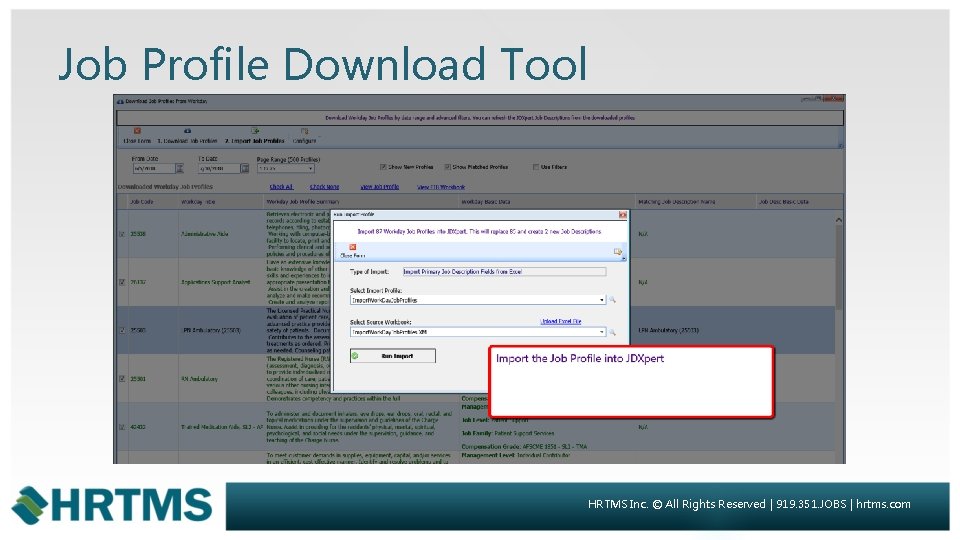This screenshot has height=540, width=960.
Task: Click the Matching Job Description Name column header
Action: click(x=696, y=201)
